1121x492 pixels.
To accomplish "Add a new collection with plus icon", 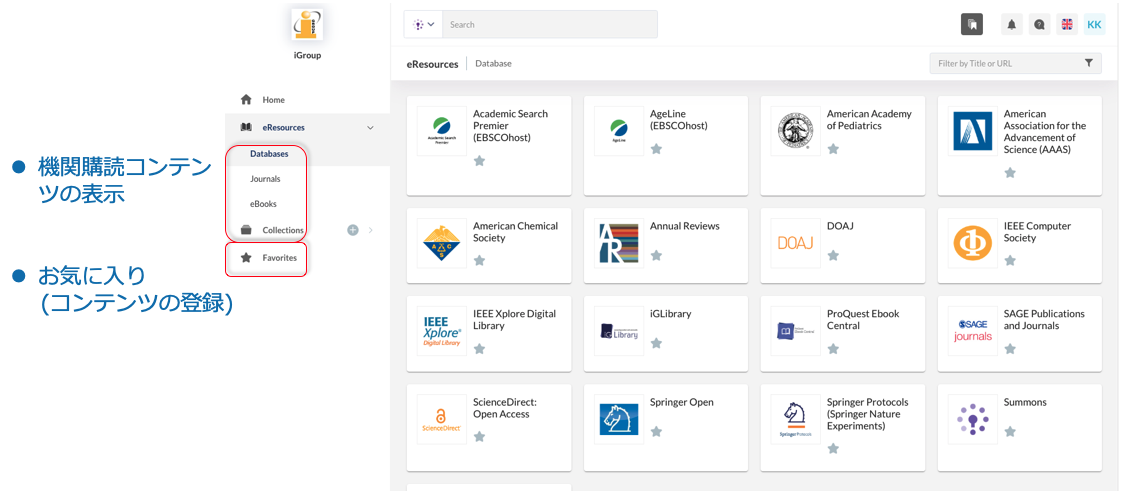I will [352, 230].
